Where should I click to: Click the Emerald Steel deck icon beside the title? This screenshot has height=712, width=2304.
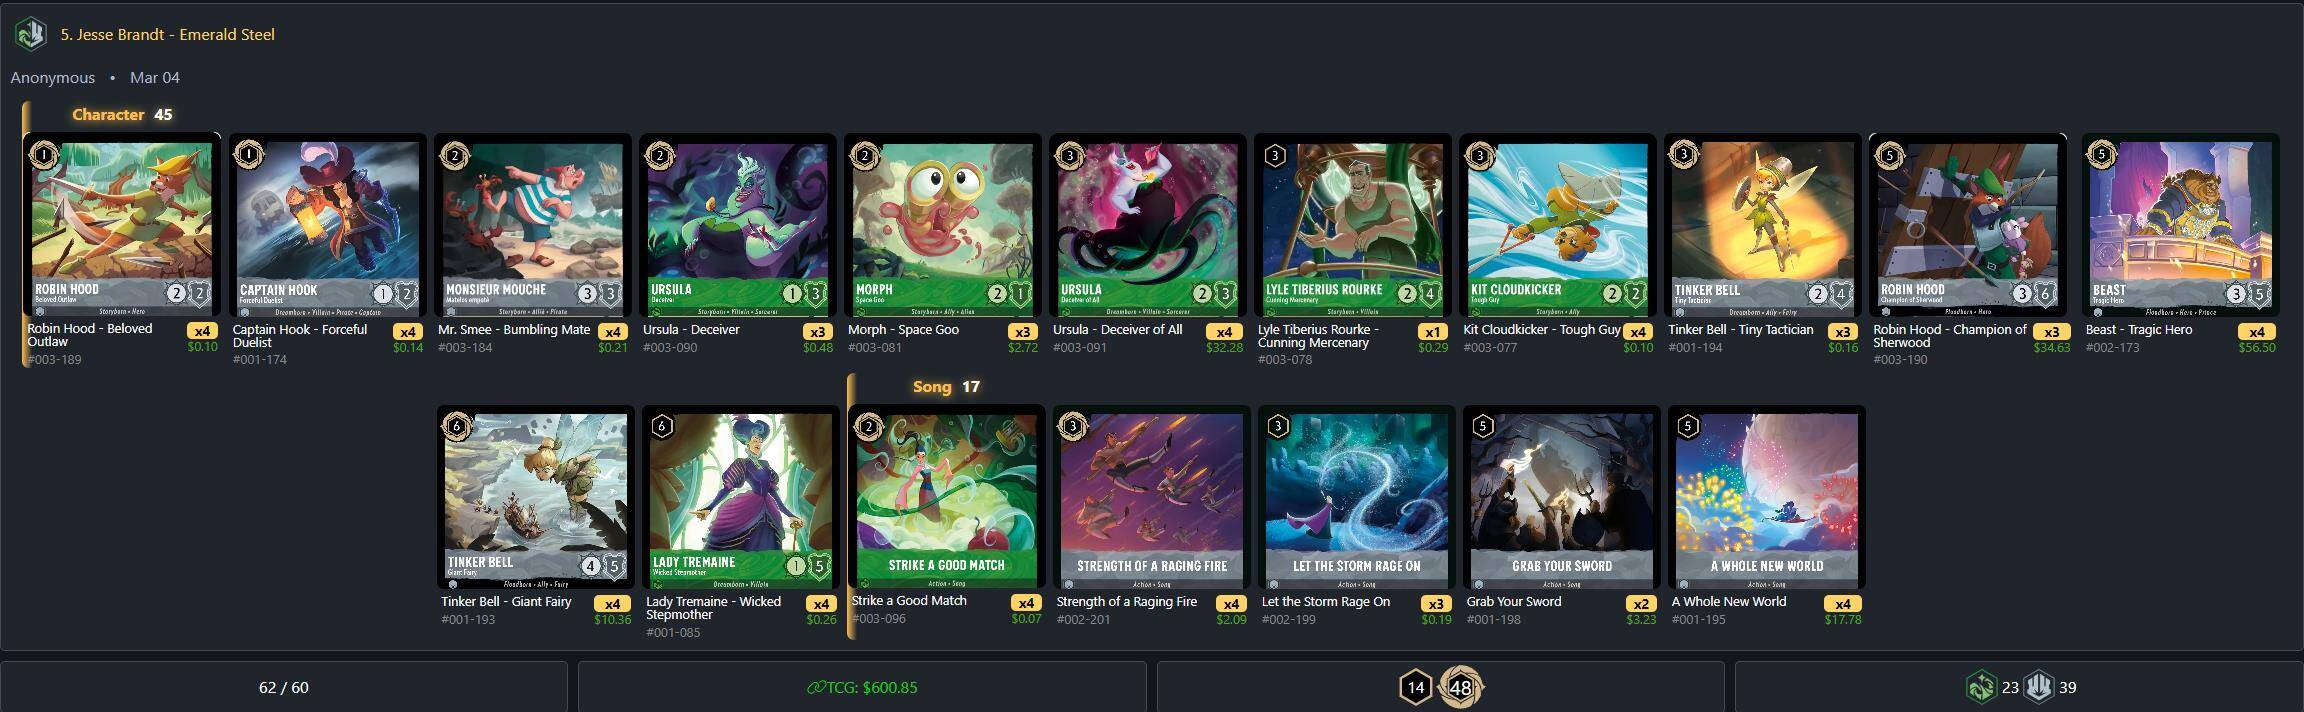(x=30, y=34)
